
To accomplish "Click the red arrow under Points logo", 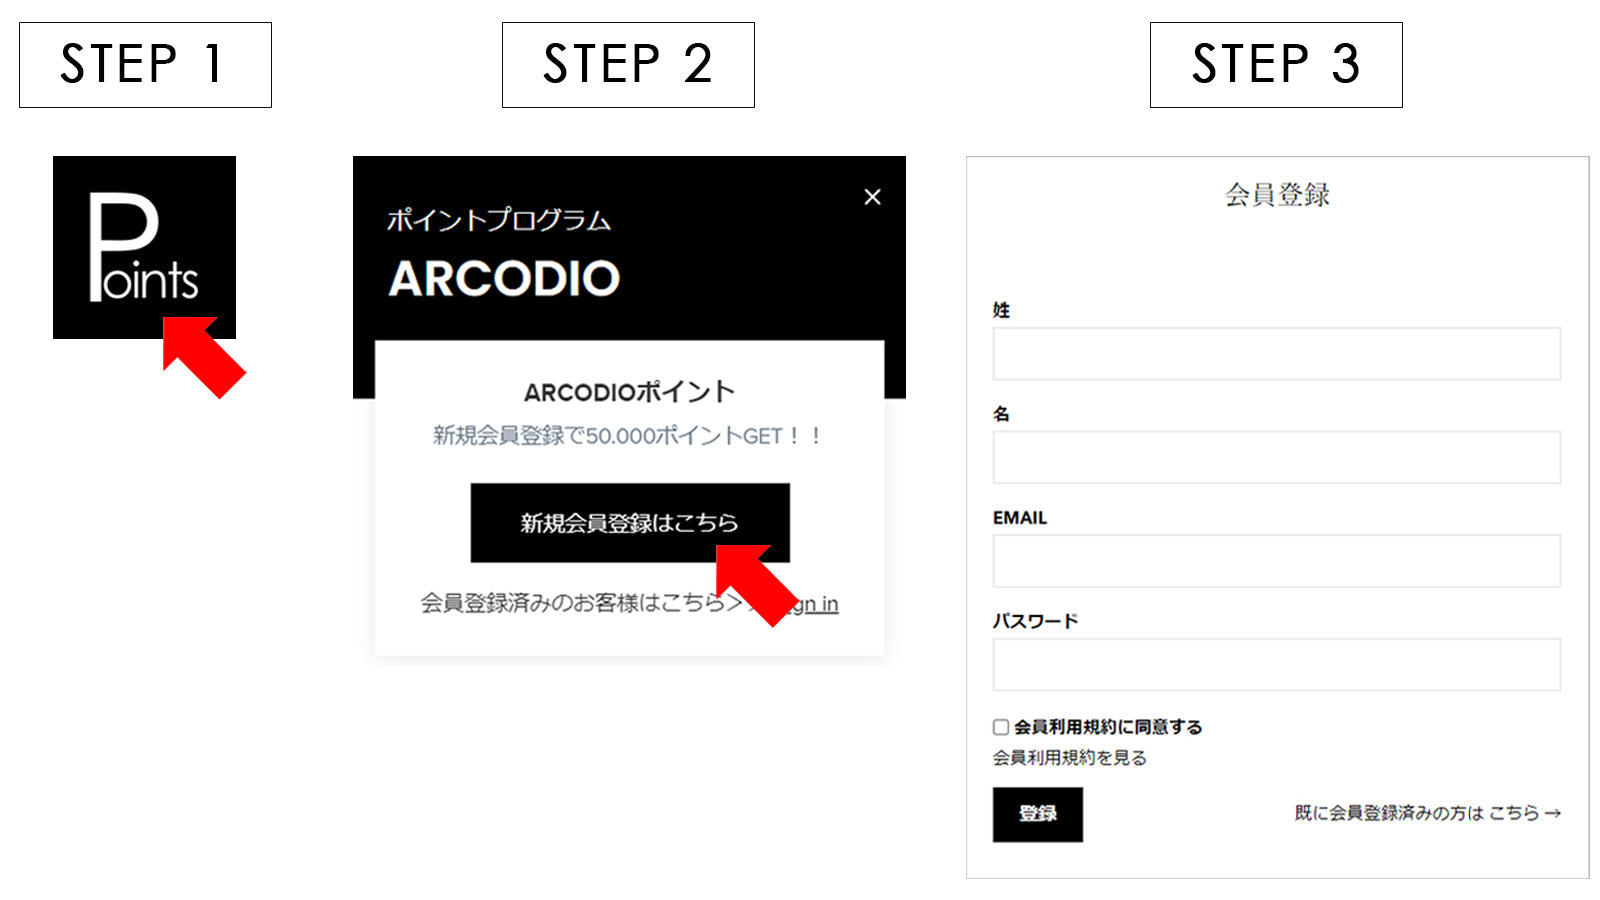I will pos(203,357).
